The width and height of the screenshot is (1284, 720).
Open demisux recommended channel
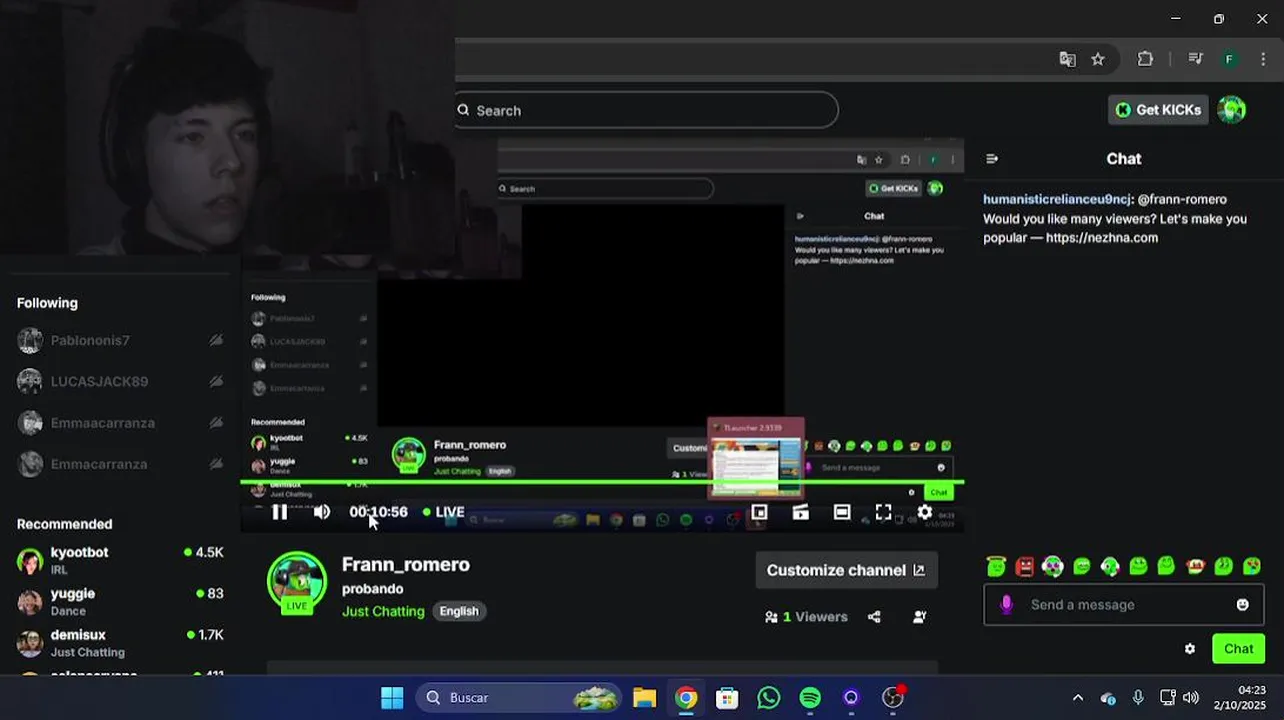[120, 643]
